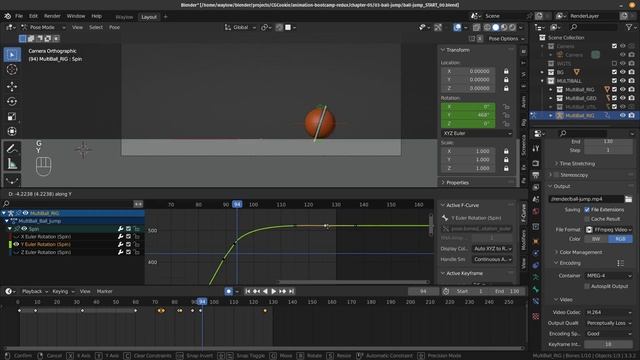
Task: Open the Pose menu in viewport header
Action: tap(114, 27)
